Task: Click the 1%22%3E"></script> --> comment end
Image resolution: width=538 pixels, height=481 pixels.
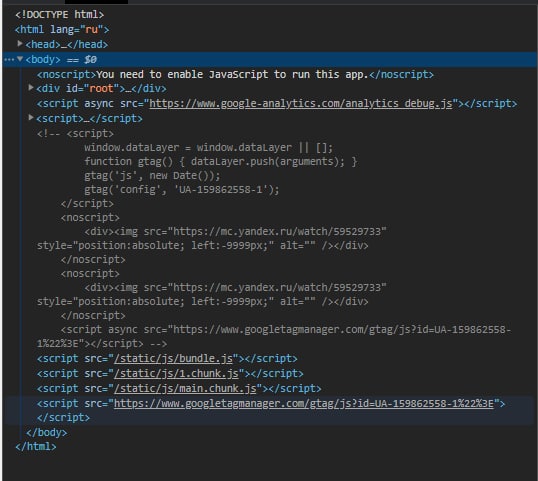Action: [x=102, y=344]
